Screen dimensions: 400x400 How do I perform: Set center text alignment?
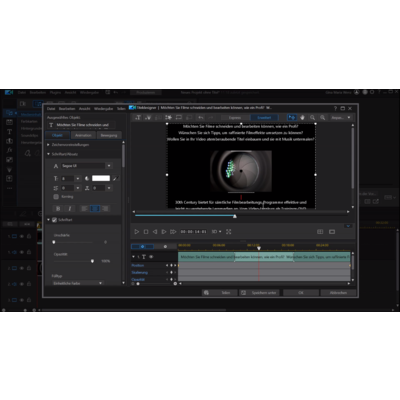click(x=95, y=209)
